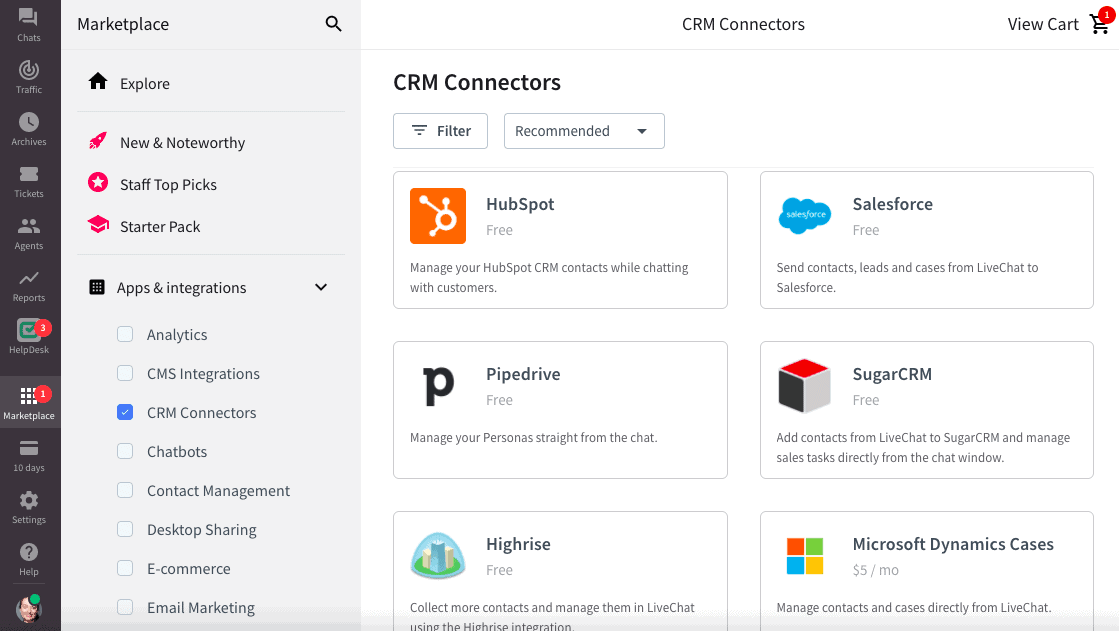Open the Highrise app title

click(x=518, y=544)
